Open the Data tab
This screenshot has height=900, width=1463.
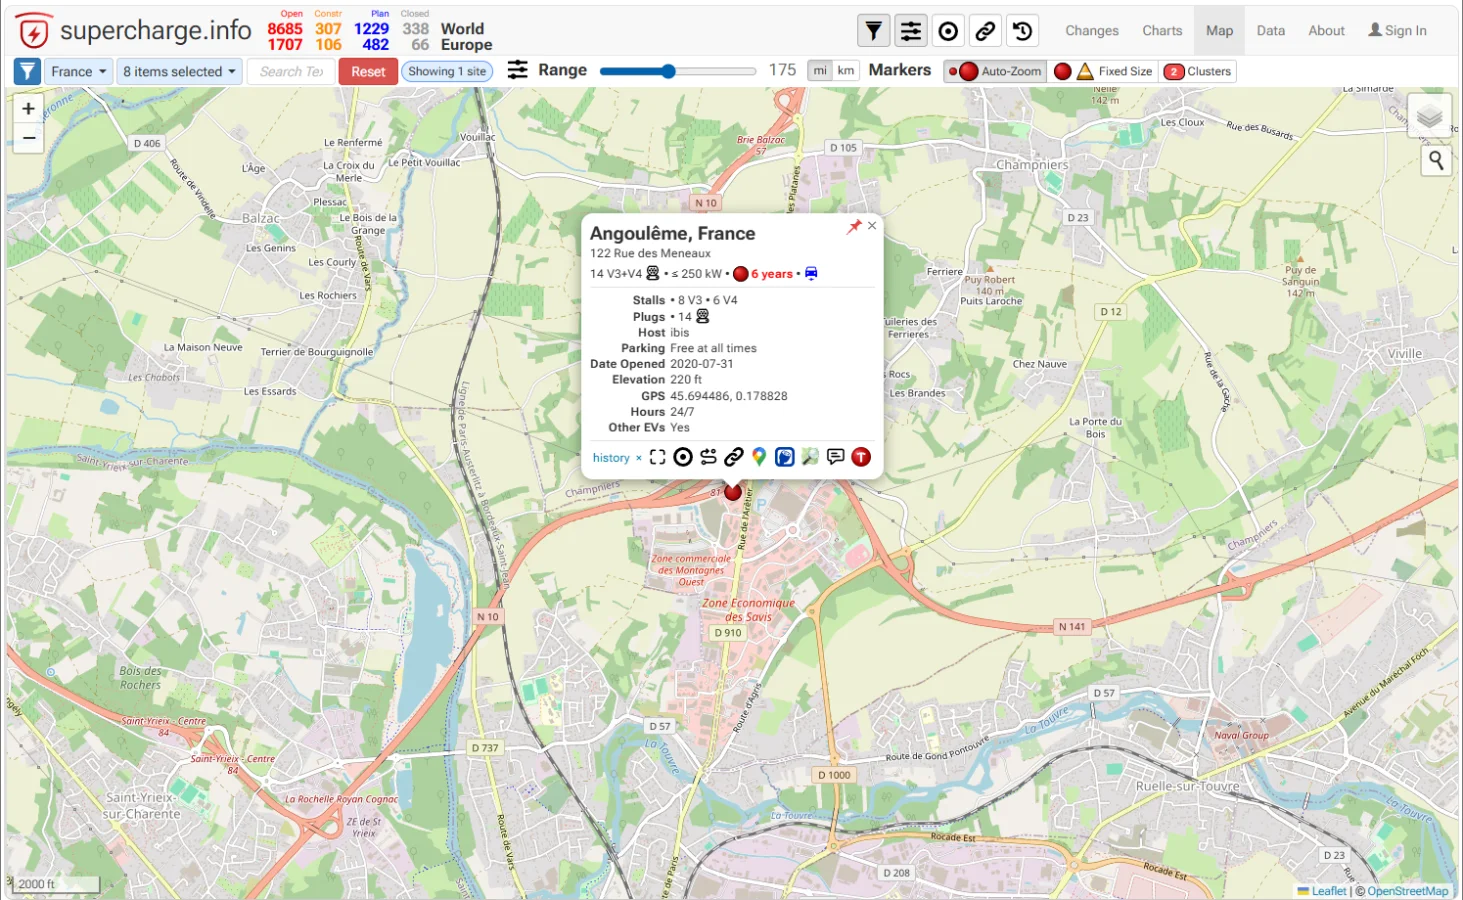[x=1271, y=30]
